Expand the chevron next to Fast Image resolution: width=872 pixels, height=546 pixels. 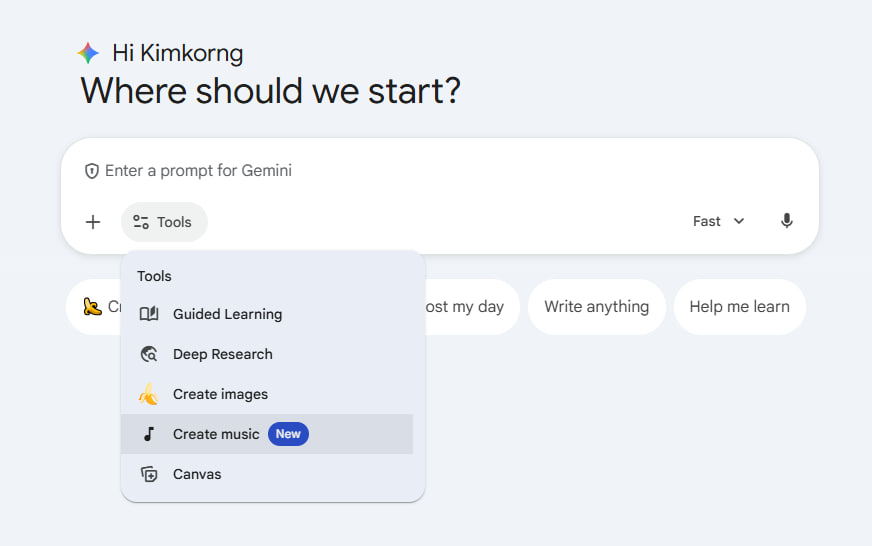[x=739, y=221]
